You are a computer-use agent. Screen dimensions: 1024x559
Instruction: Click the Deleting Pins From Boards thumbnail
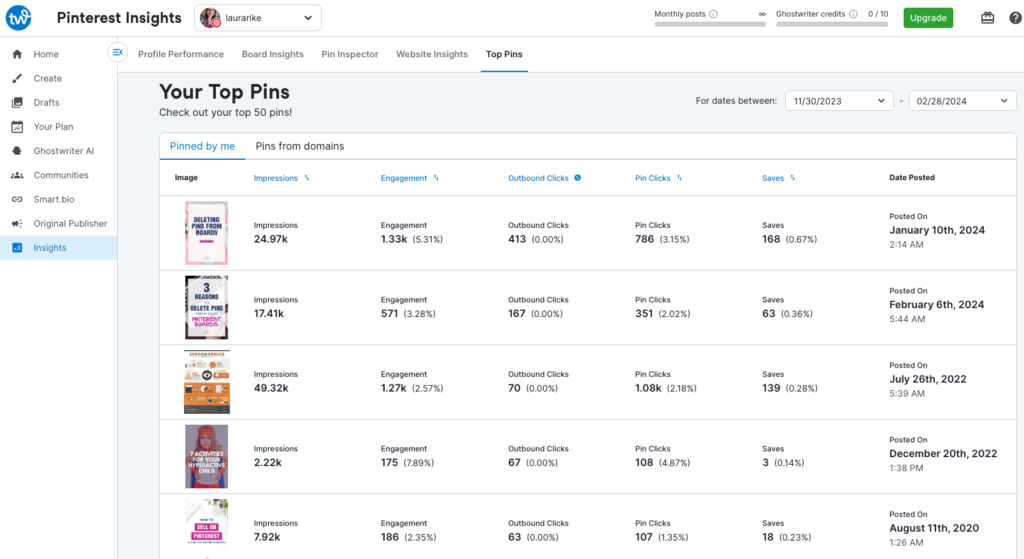pos(206,233)
